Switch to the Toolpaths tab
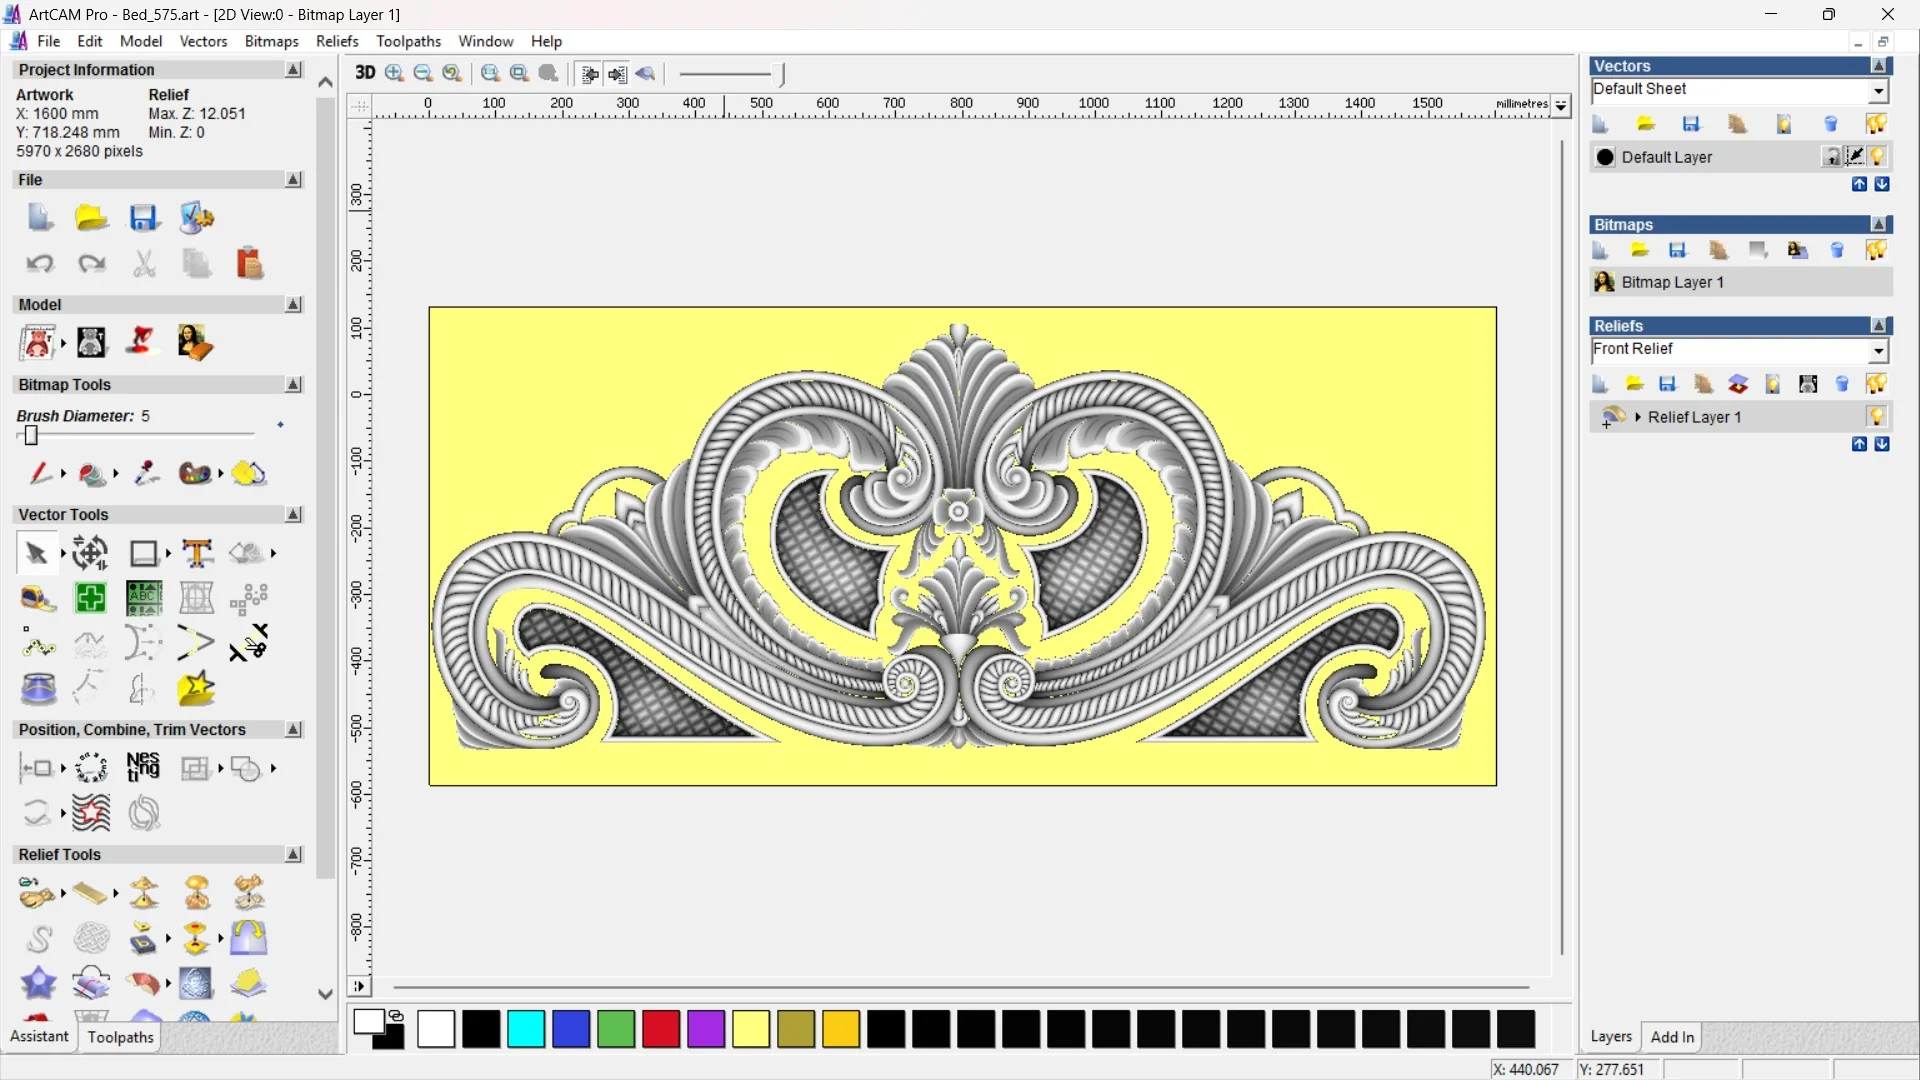This screenshot has width=1920, height=1080. coord(120,1037)
